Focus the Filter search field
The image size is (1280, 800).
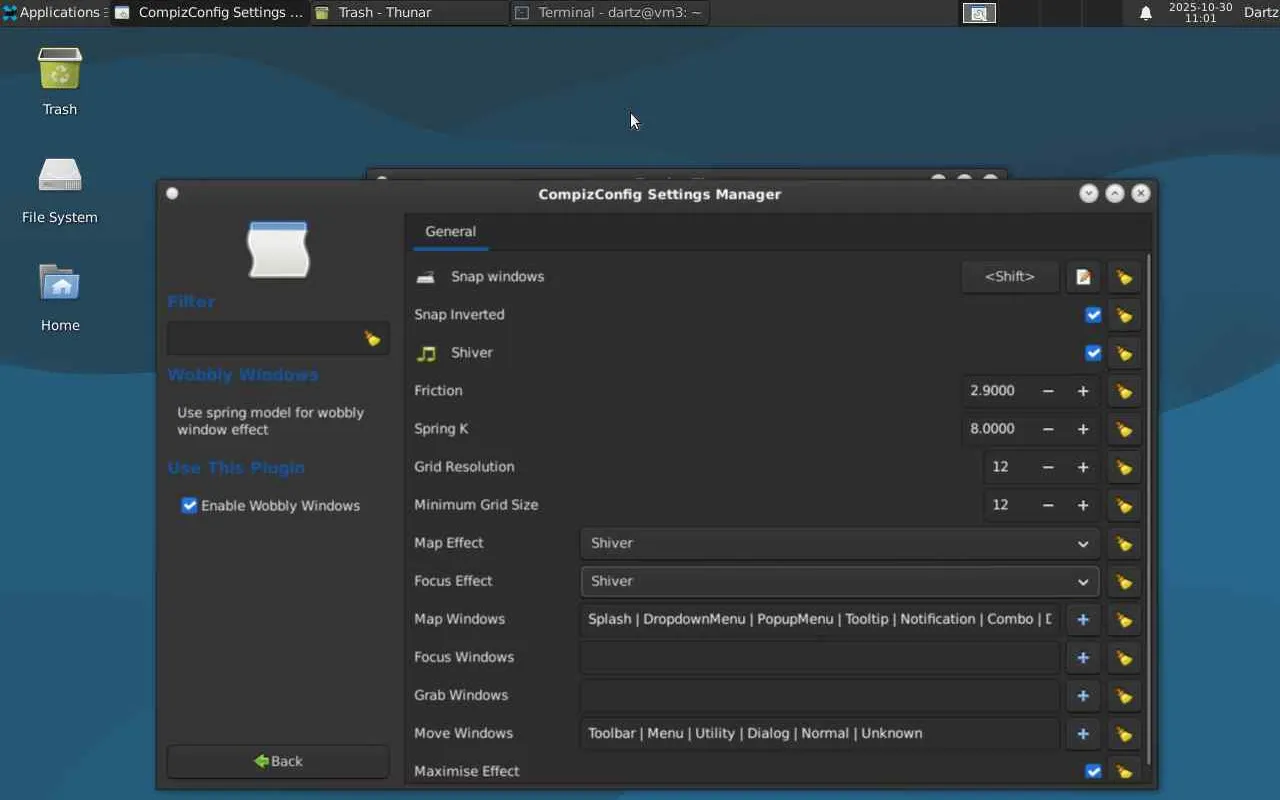278,339
